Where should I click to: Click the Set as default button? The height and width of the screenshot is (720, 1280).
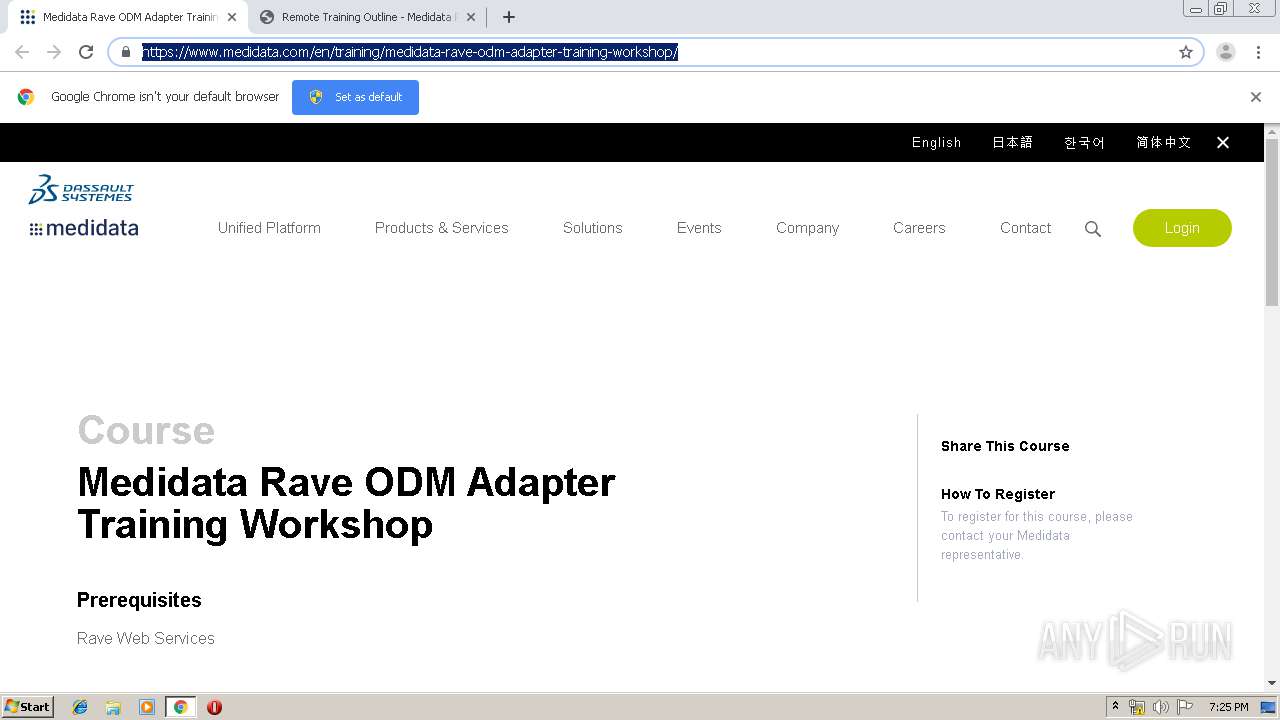point(355,97)
